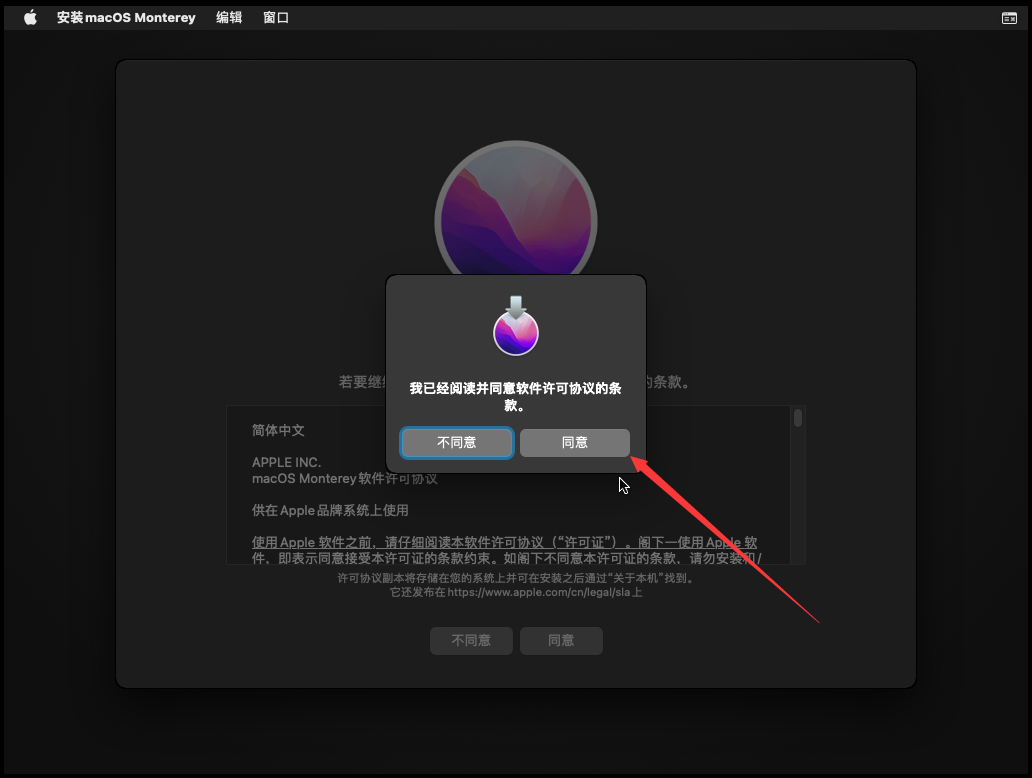
Task: Click the apple.com/cn/legal/sla URL text
Action: coord(539,592)
